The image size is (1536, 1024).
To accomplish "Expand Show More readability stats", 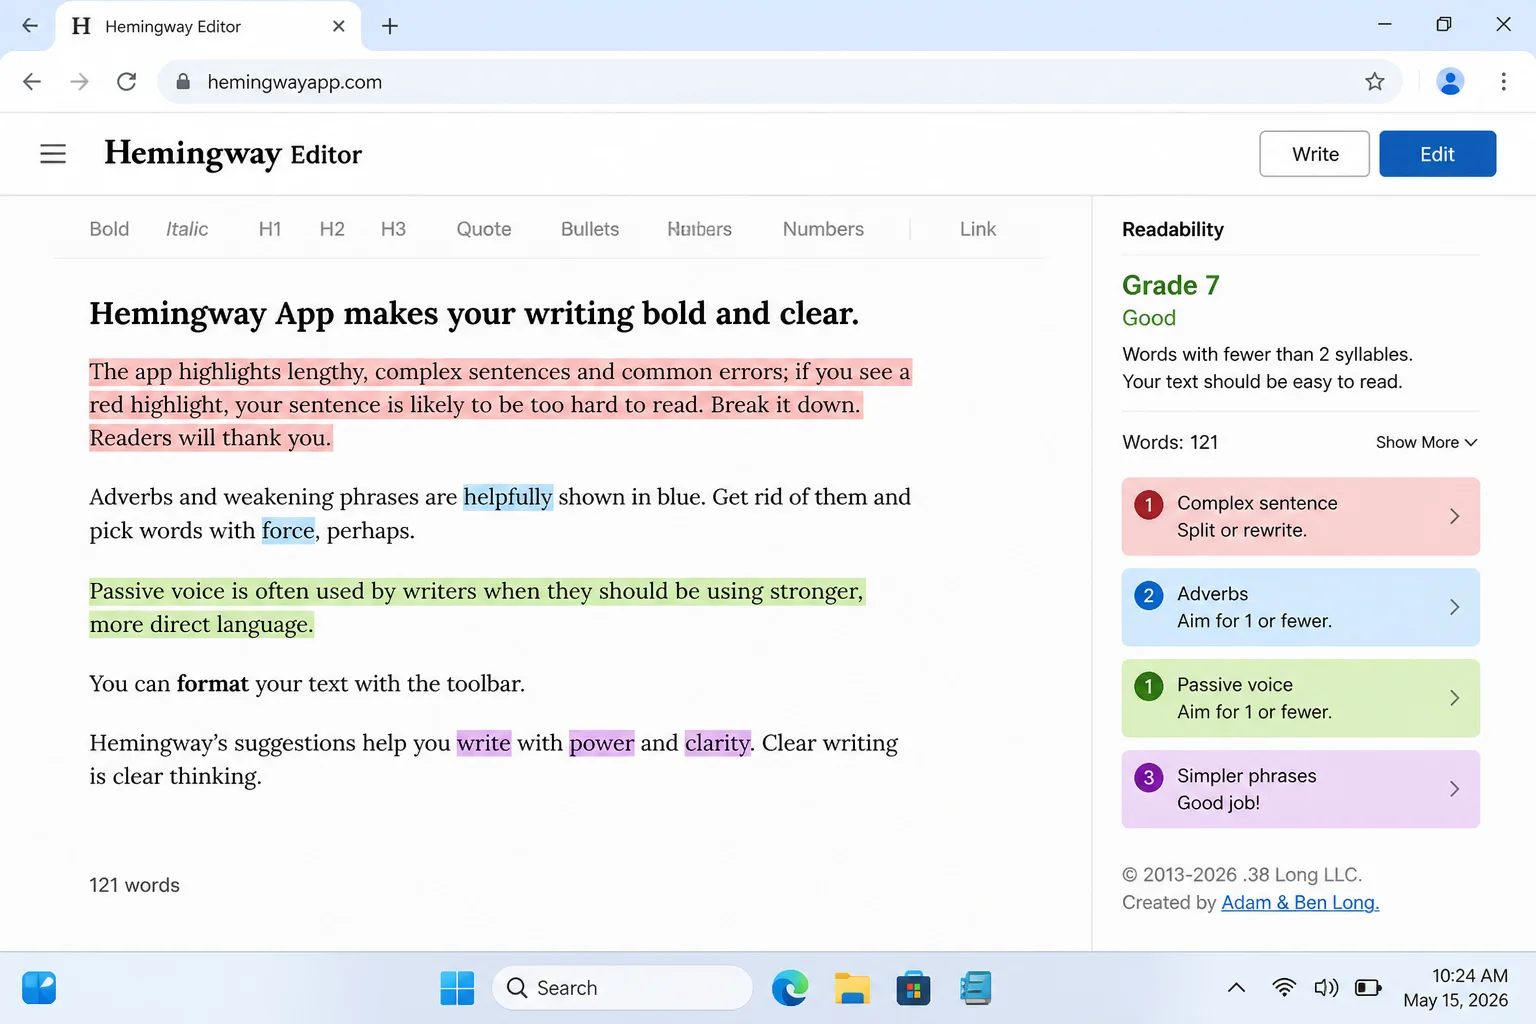I will coord(1426,442).
